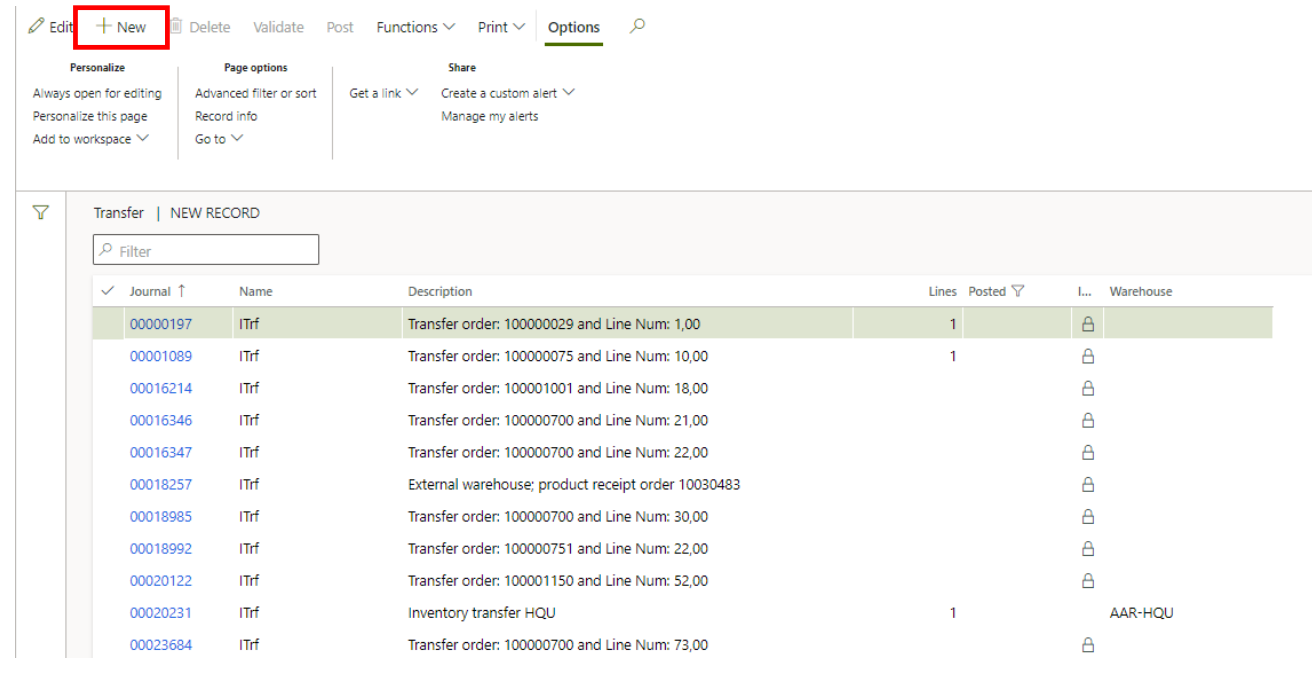The image size is (1312, 677).
Task: Click the Edit pencil button
Action: coord(52,27)
